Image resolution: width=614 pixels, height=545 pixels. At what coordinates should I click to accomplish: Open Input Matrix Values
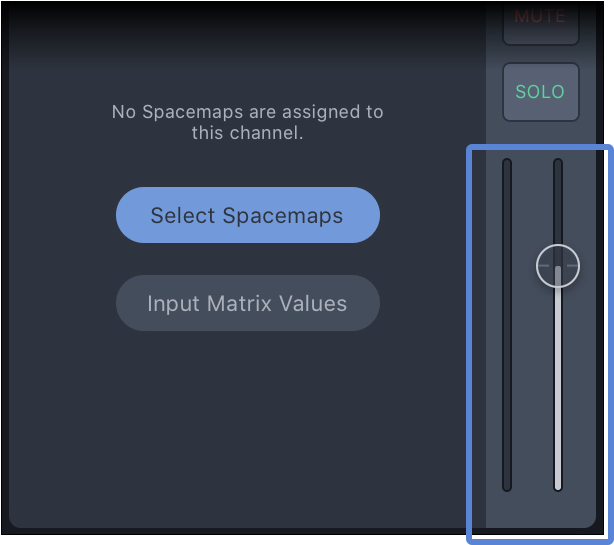coord(247,303)
